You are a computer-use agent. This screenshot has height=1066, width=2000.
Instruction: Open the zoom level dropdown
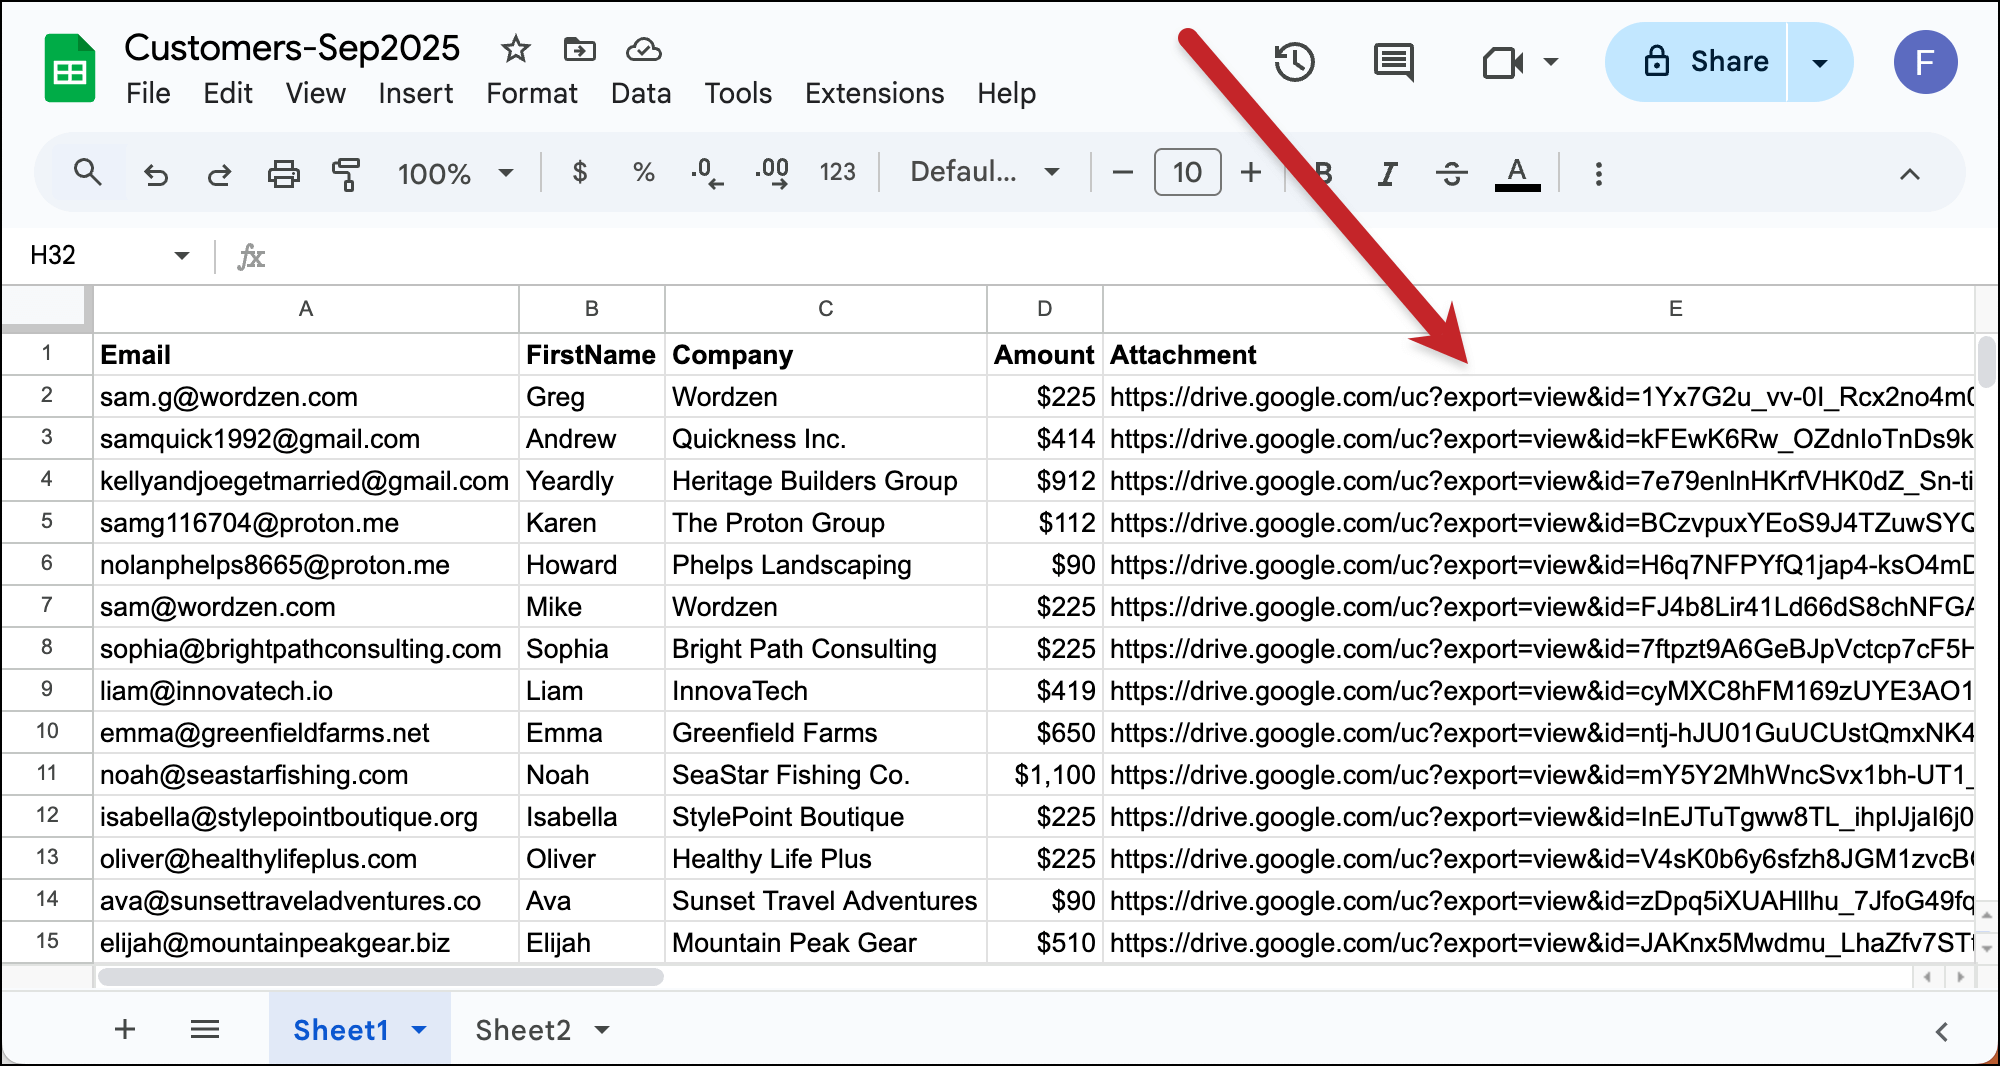tap(455, 172)
